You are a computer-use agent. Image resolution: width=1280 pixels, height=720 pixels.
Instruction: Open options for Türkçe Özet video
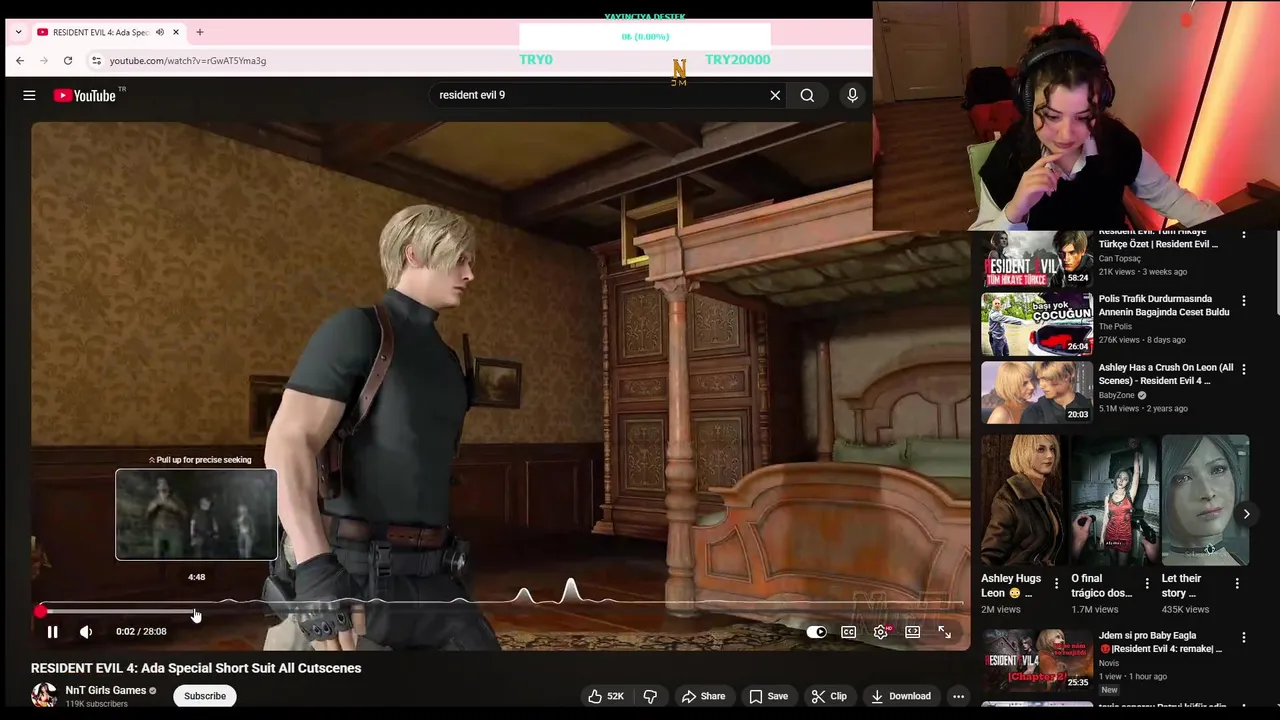pos(1244,234)
